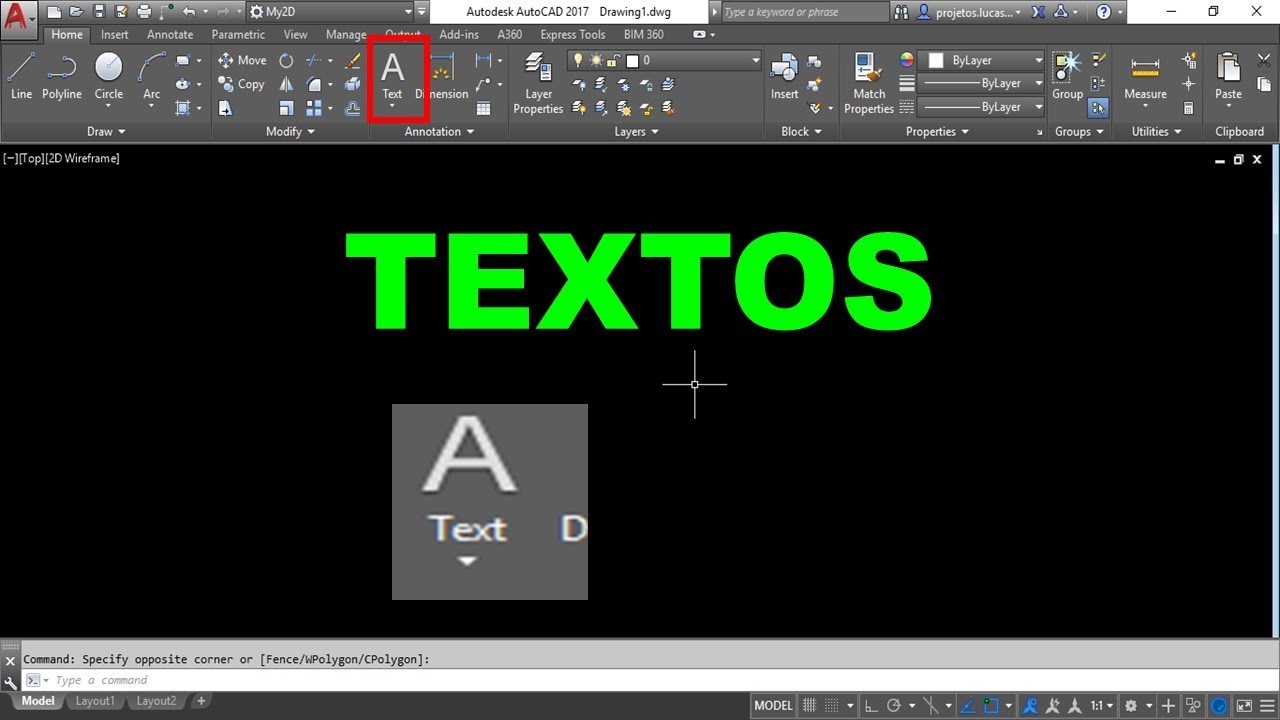1280x720 pixels.
Task: Select the Line drawing tool
Action: tap(21, 76)
